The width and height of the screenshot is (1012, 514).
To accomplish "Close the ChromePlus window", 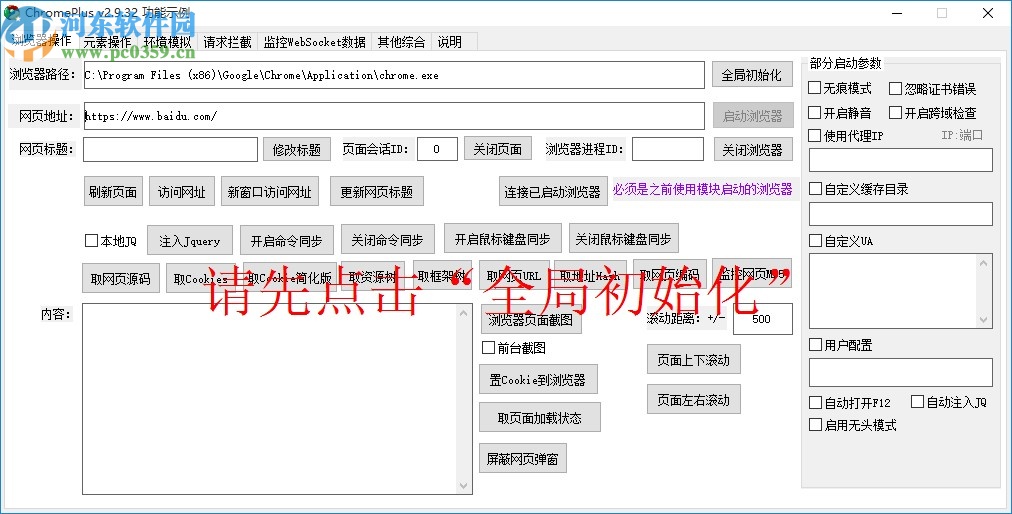I will (x=988, y=13).
